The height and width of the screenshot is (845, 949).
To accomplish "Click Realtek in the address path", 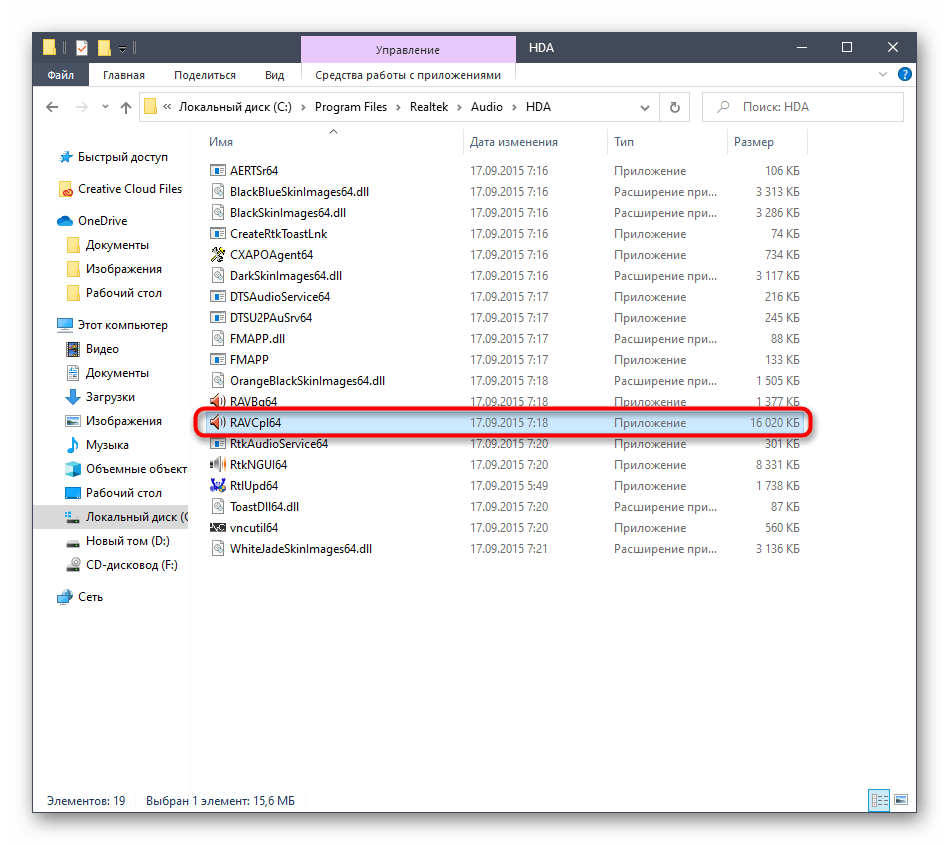I will point(429,107).
